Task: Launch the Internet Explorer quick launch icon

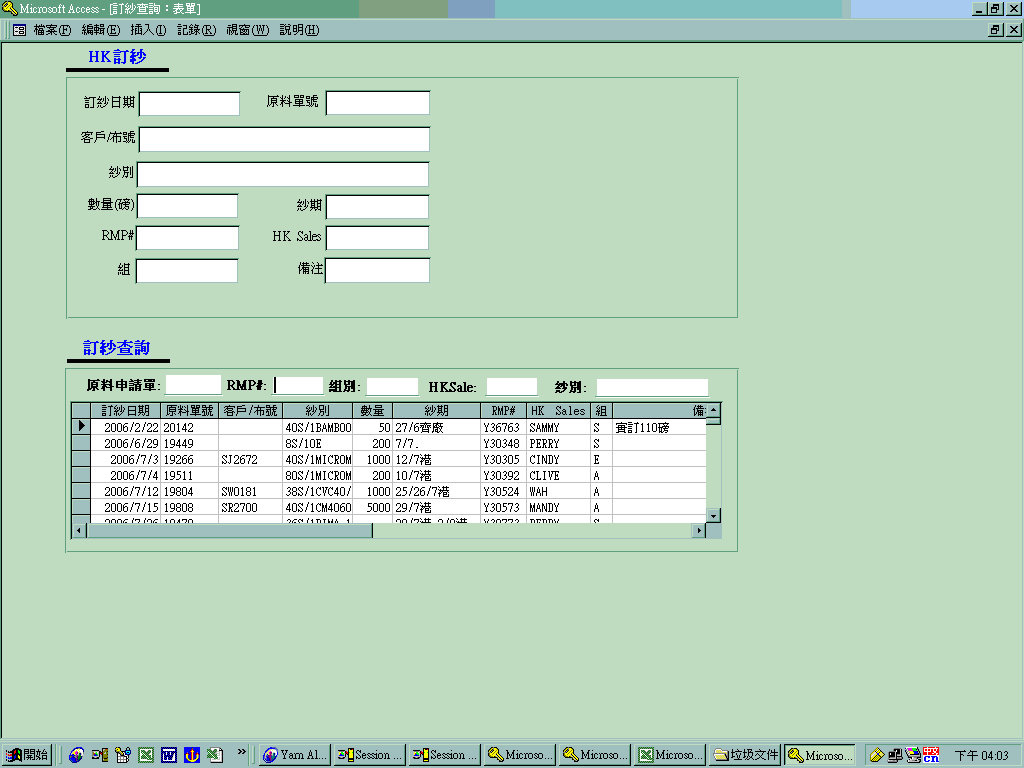Action: (x=76, y=755)
